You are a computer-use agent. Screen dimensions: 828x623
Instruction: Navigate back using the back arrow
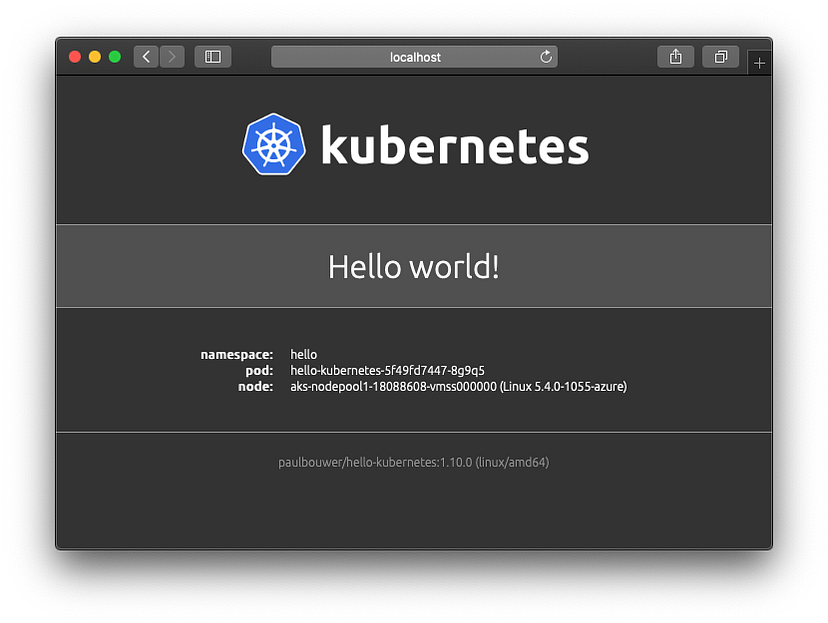tap(145, 57)
